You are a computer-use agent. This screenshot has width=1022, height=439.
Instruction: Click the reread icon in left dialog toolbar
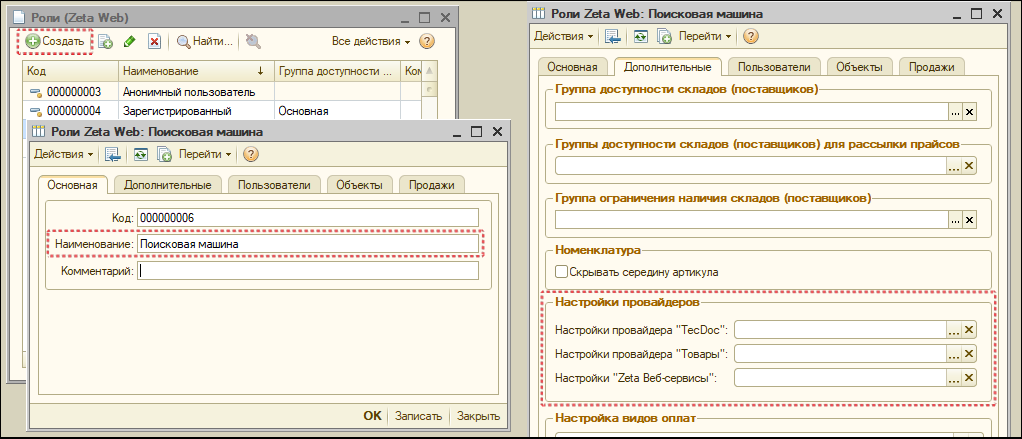coord(141,154)
